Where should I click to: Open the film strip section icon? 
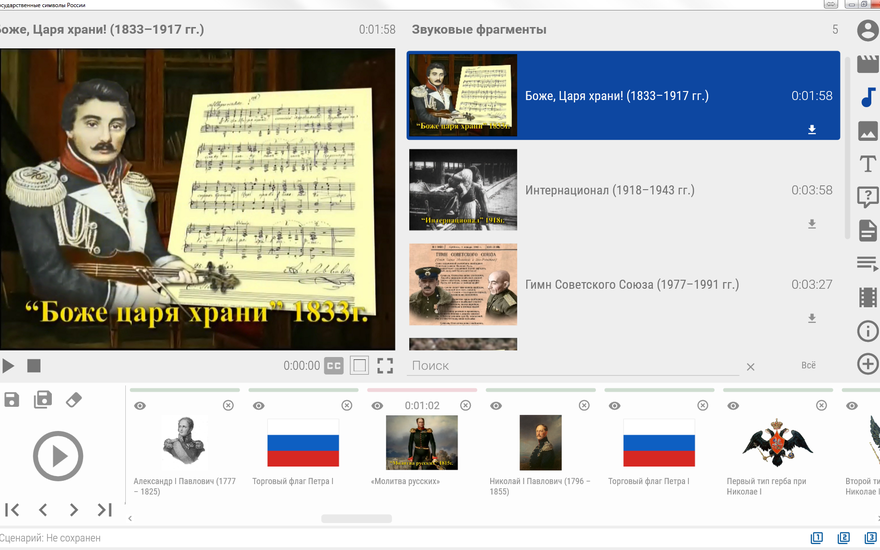(868, 297)
